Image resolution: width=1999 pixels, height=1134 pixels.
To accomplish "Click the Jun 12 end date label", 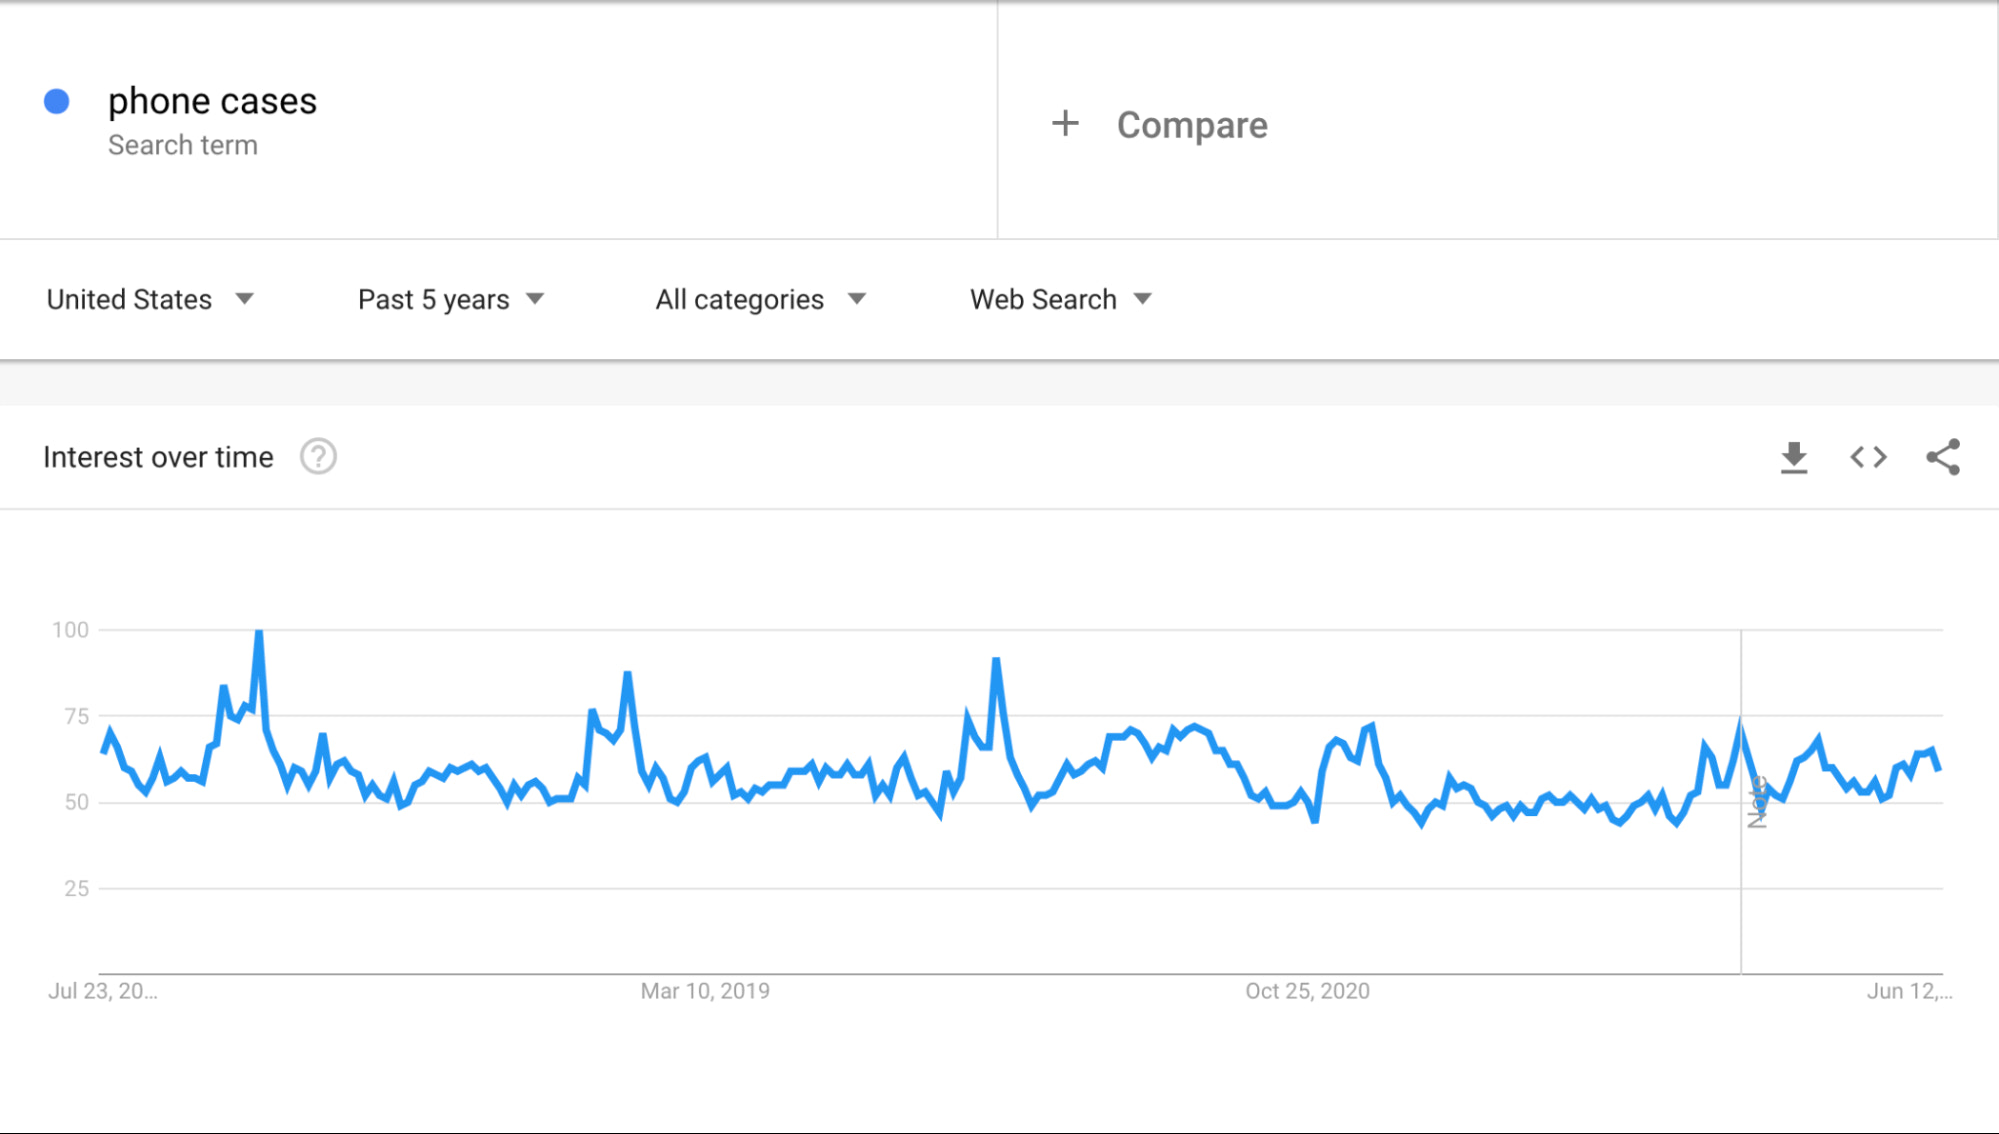I will 1909,991.
